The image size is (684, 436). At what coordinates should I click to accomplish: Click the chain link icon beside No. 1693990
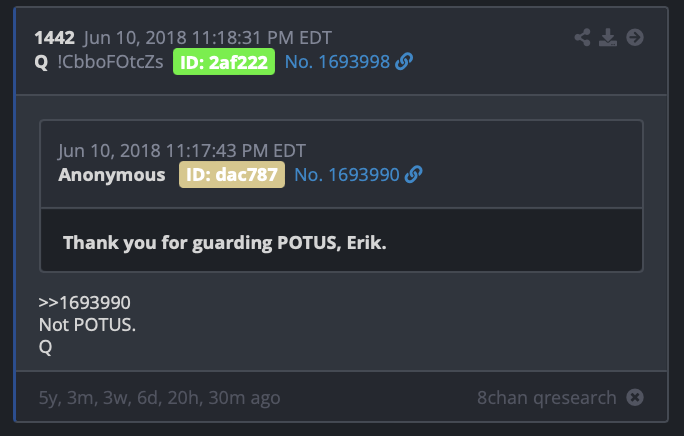(x=414, y=175)
